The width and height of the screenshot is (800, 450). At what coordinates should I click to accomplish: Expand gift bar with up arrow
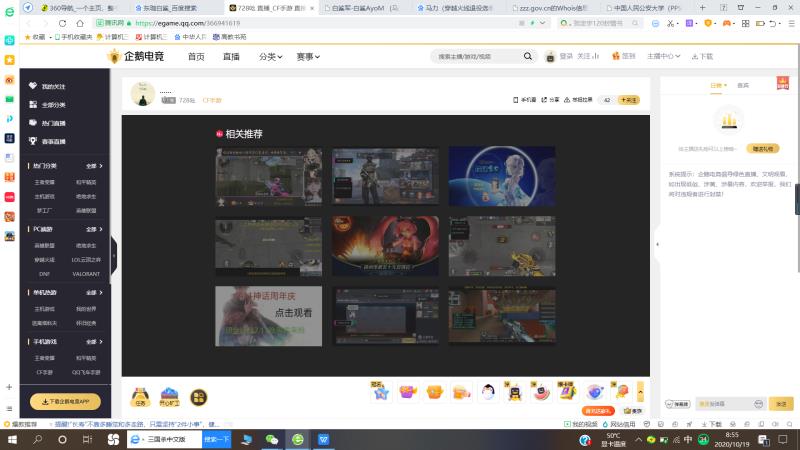click(640, 392)
